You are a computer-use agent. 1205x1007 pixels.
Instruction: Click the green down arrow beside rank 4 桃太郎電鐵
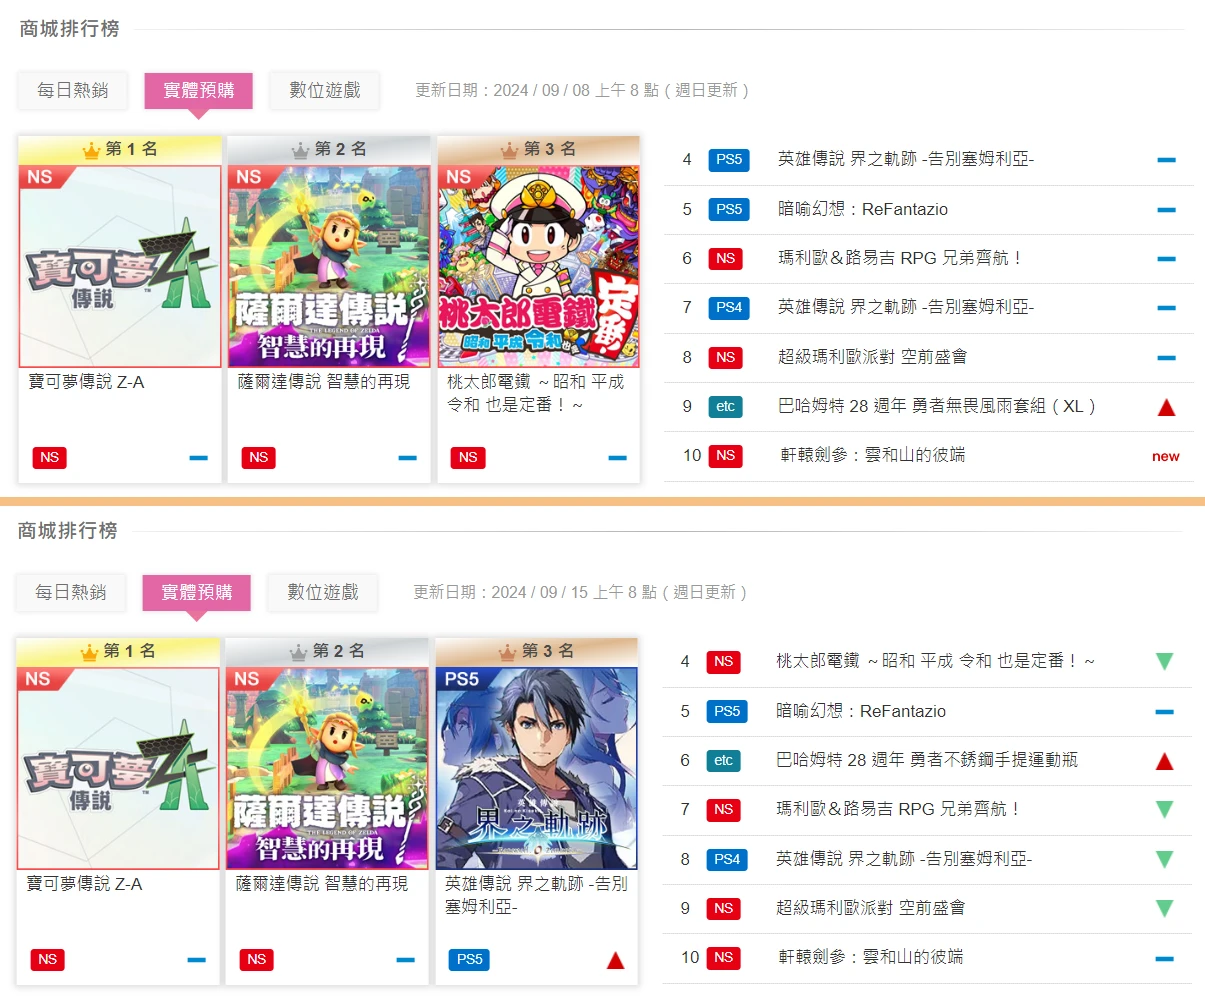[x=1164, y=661]
